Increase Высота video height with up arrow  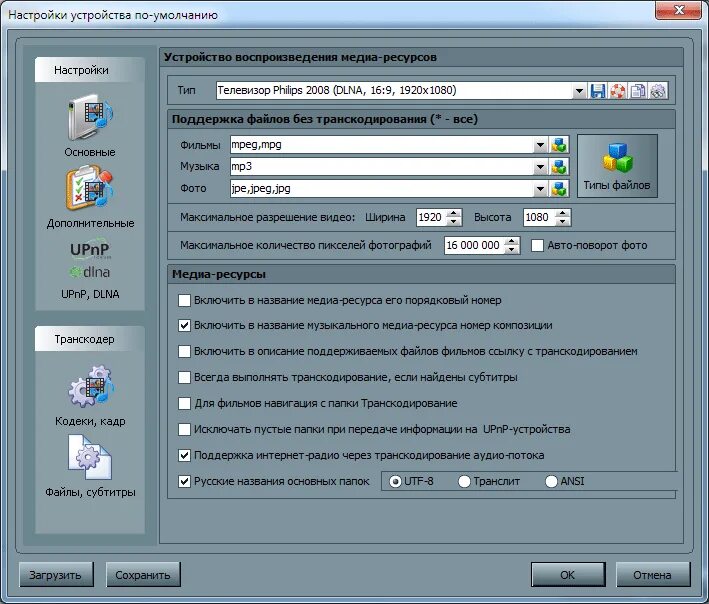coord(562,213)
